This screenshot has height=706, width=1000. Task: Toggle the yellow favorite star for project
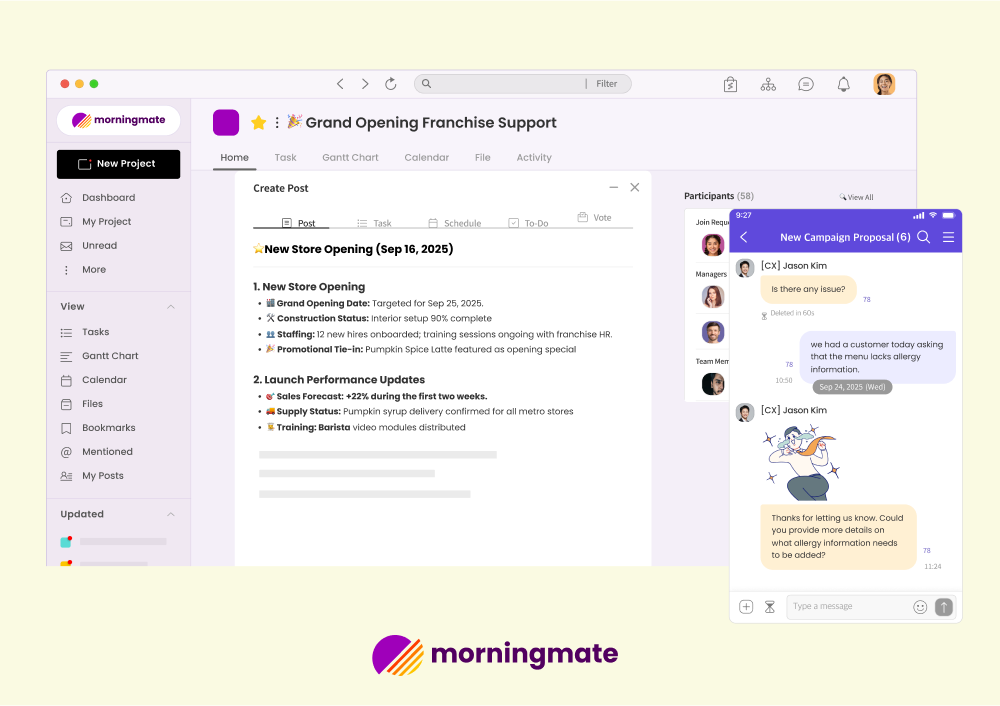[x=258, y=123]
